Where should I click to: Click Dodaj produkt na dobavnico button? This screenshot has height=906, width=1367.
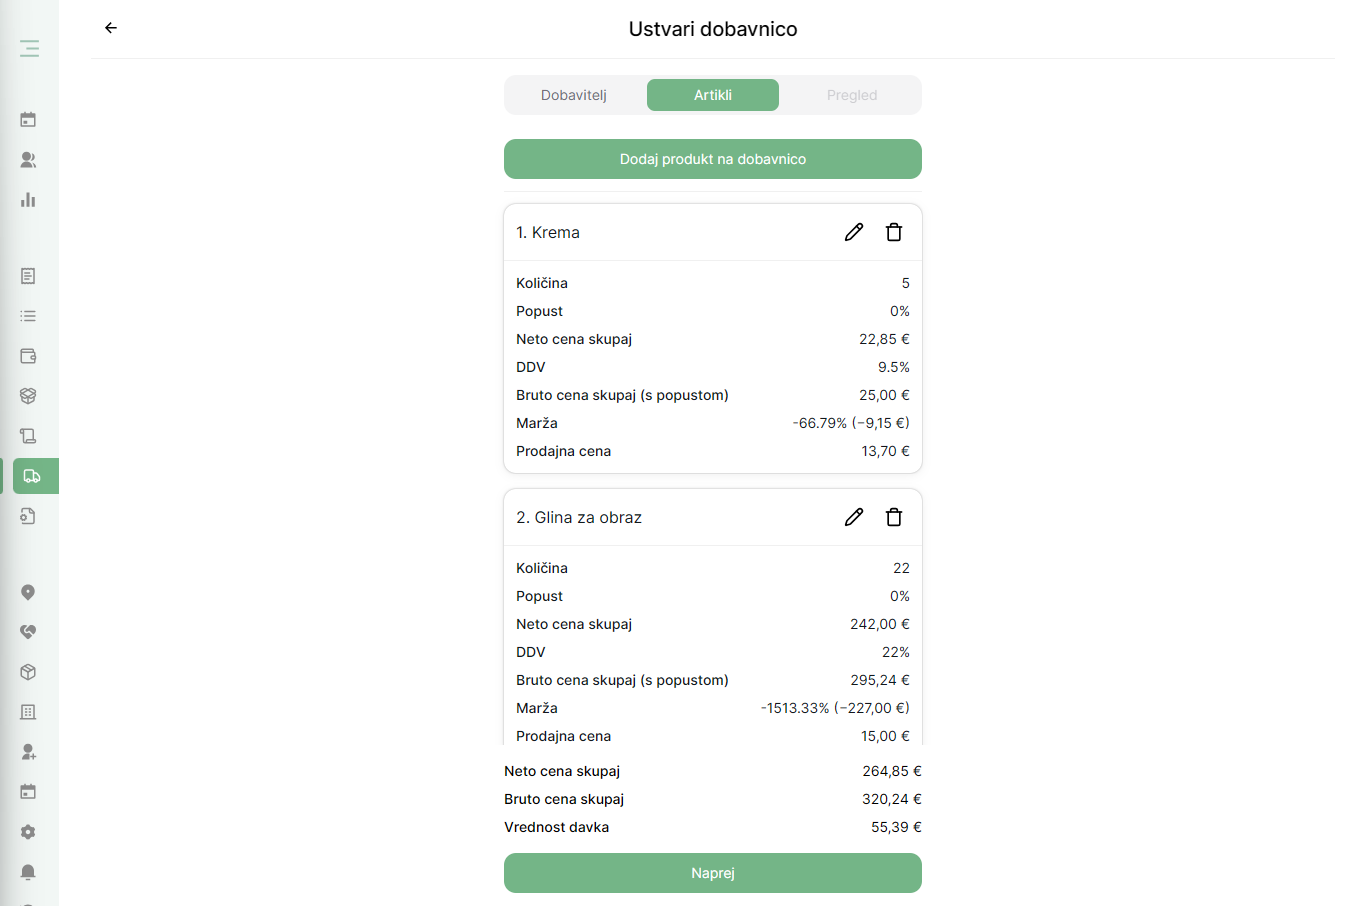[713, 159]
